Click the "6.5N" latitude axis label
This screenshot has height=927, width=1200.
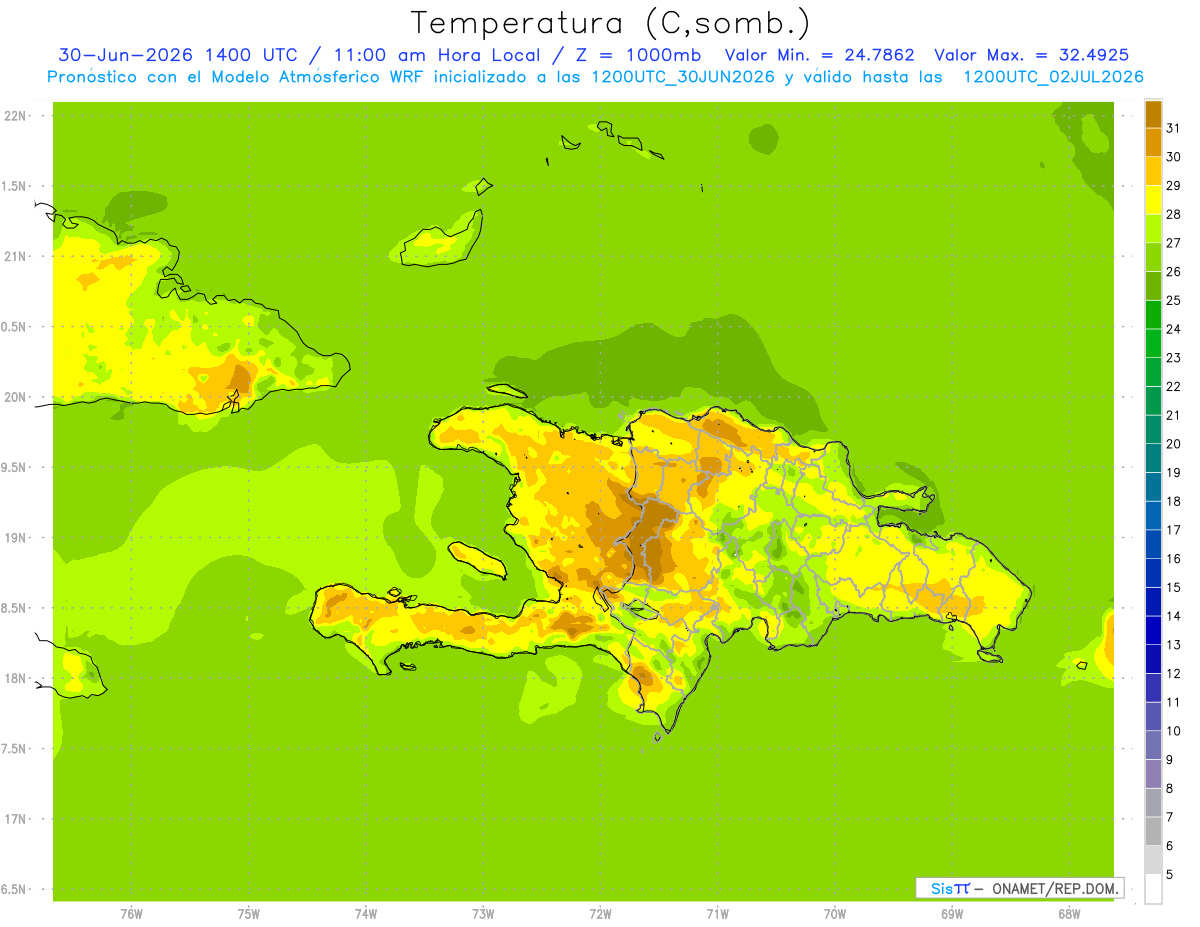point(13,889)
